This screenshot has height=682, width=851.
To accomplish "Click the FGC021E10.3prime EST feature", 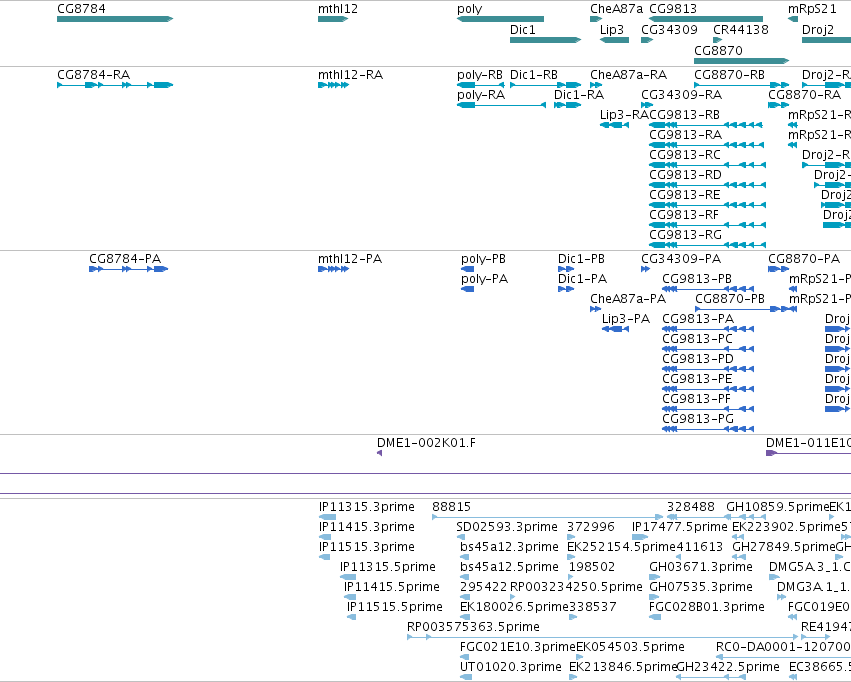I will point(464,657).
